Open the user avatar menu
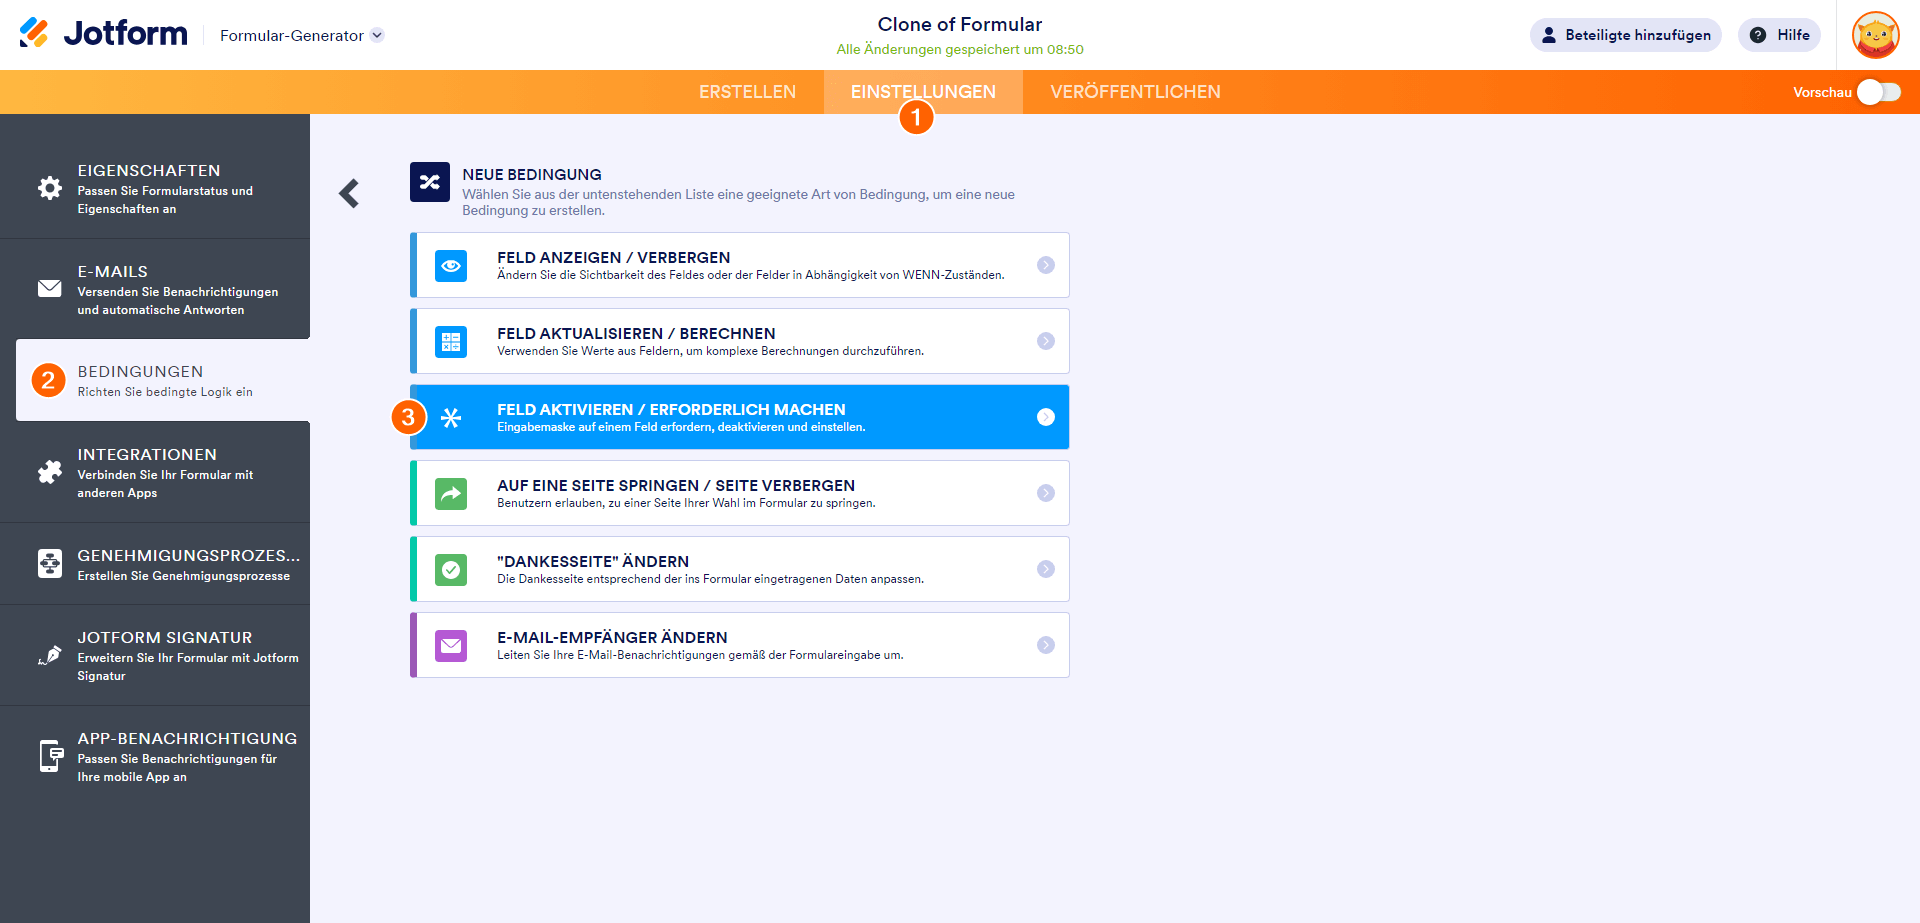Viewport: 1920px width, 923px height. pyautogui.click(x=1875, y=35)
